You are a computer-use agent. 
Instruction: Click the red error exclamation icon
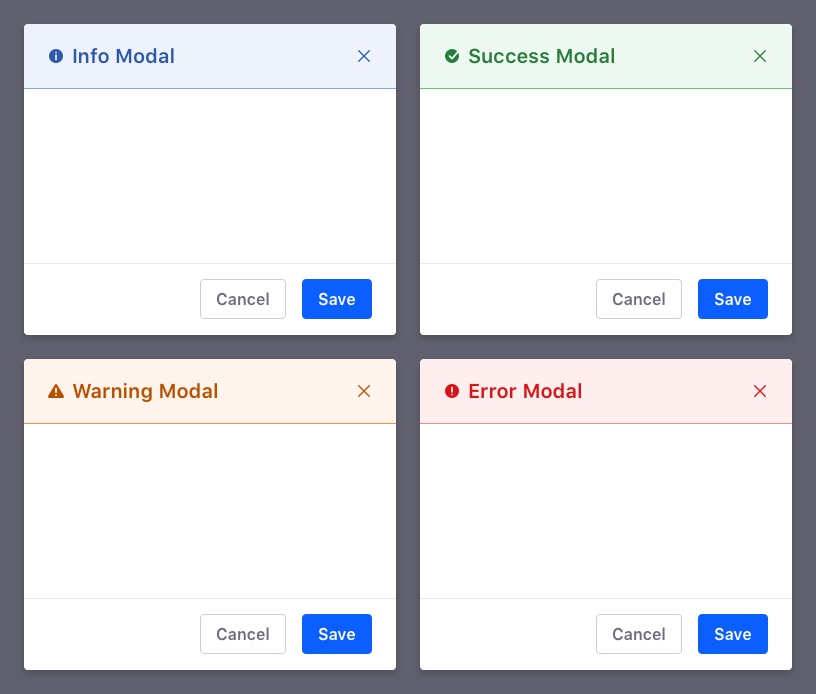click(x=452, y=391)
